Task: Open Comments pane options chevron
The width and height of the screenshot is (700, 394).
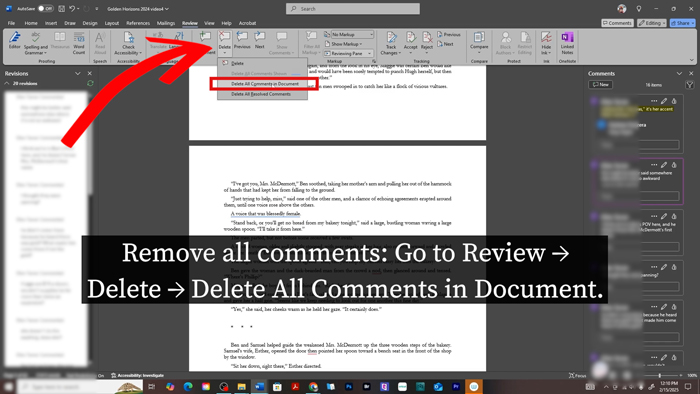Action: [x=679, y=73]
